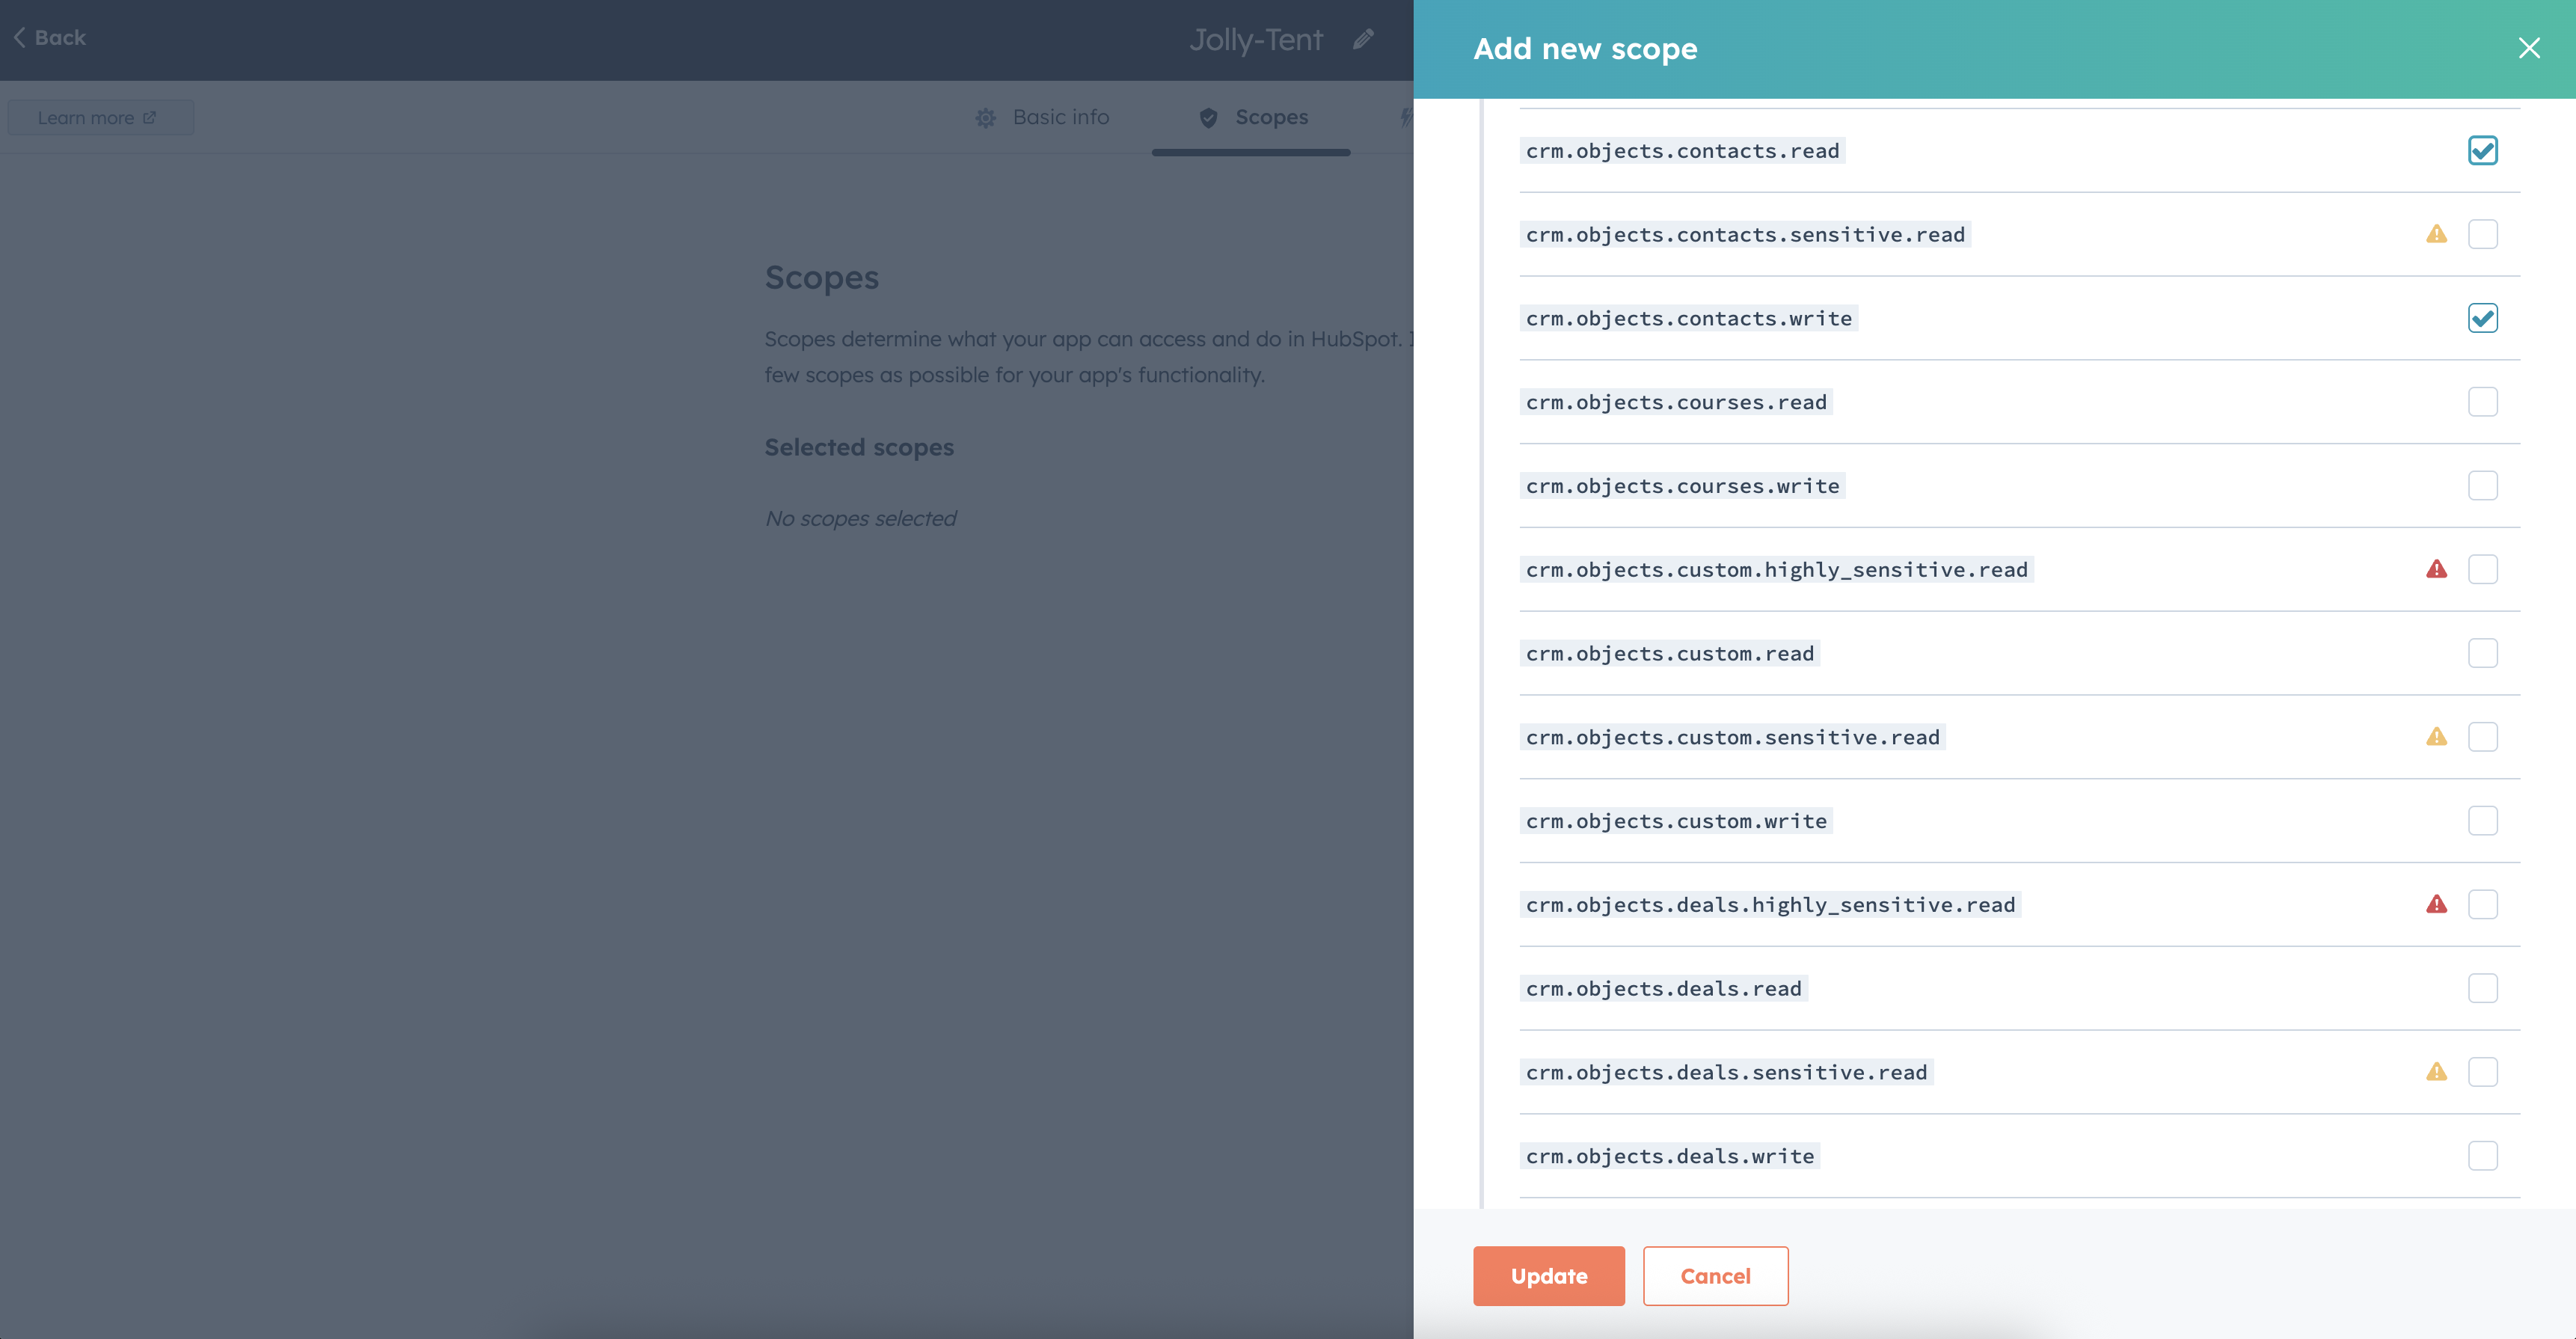Switch to the Basic info tab

click(1060, 118)
